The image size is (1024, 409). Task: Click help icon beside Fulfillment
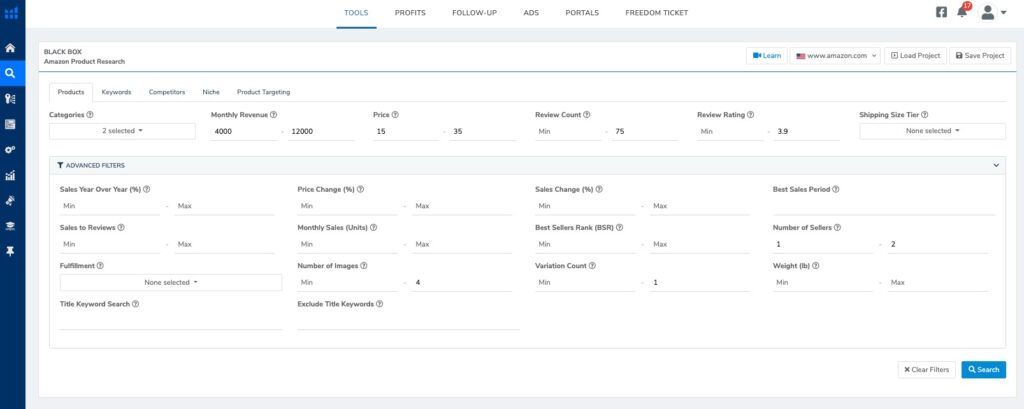point(101,266)
